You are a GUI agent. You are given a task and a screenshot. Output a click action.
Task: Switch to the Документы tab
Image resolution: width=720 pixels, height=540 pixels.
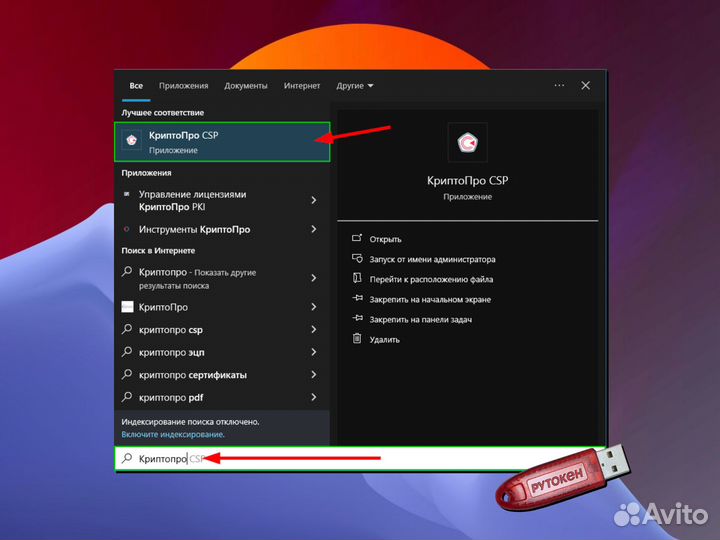pyautogui.click(x=246, y=86)
